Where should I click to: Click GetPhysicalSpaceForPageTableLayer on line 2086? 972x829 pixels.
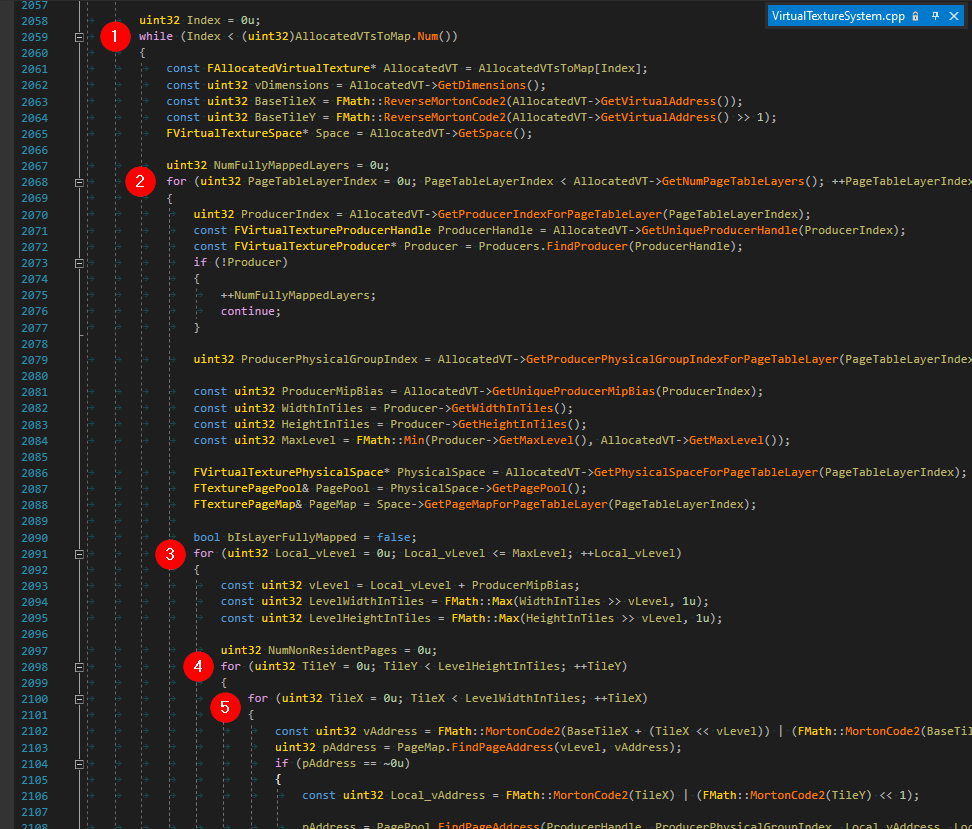(x=706, y=472)
